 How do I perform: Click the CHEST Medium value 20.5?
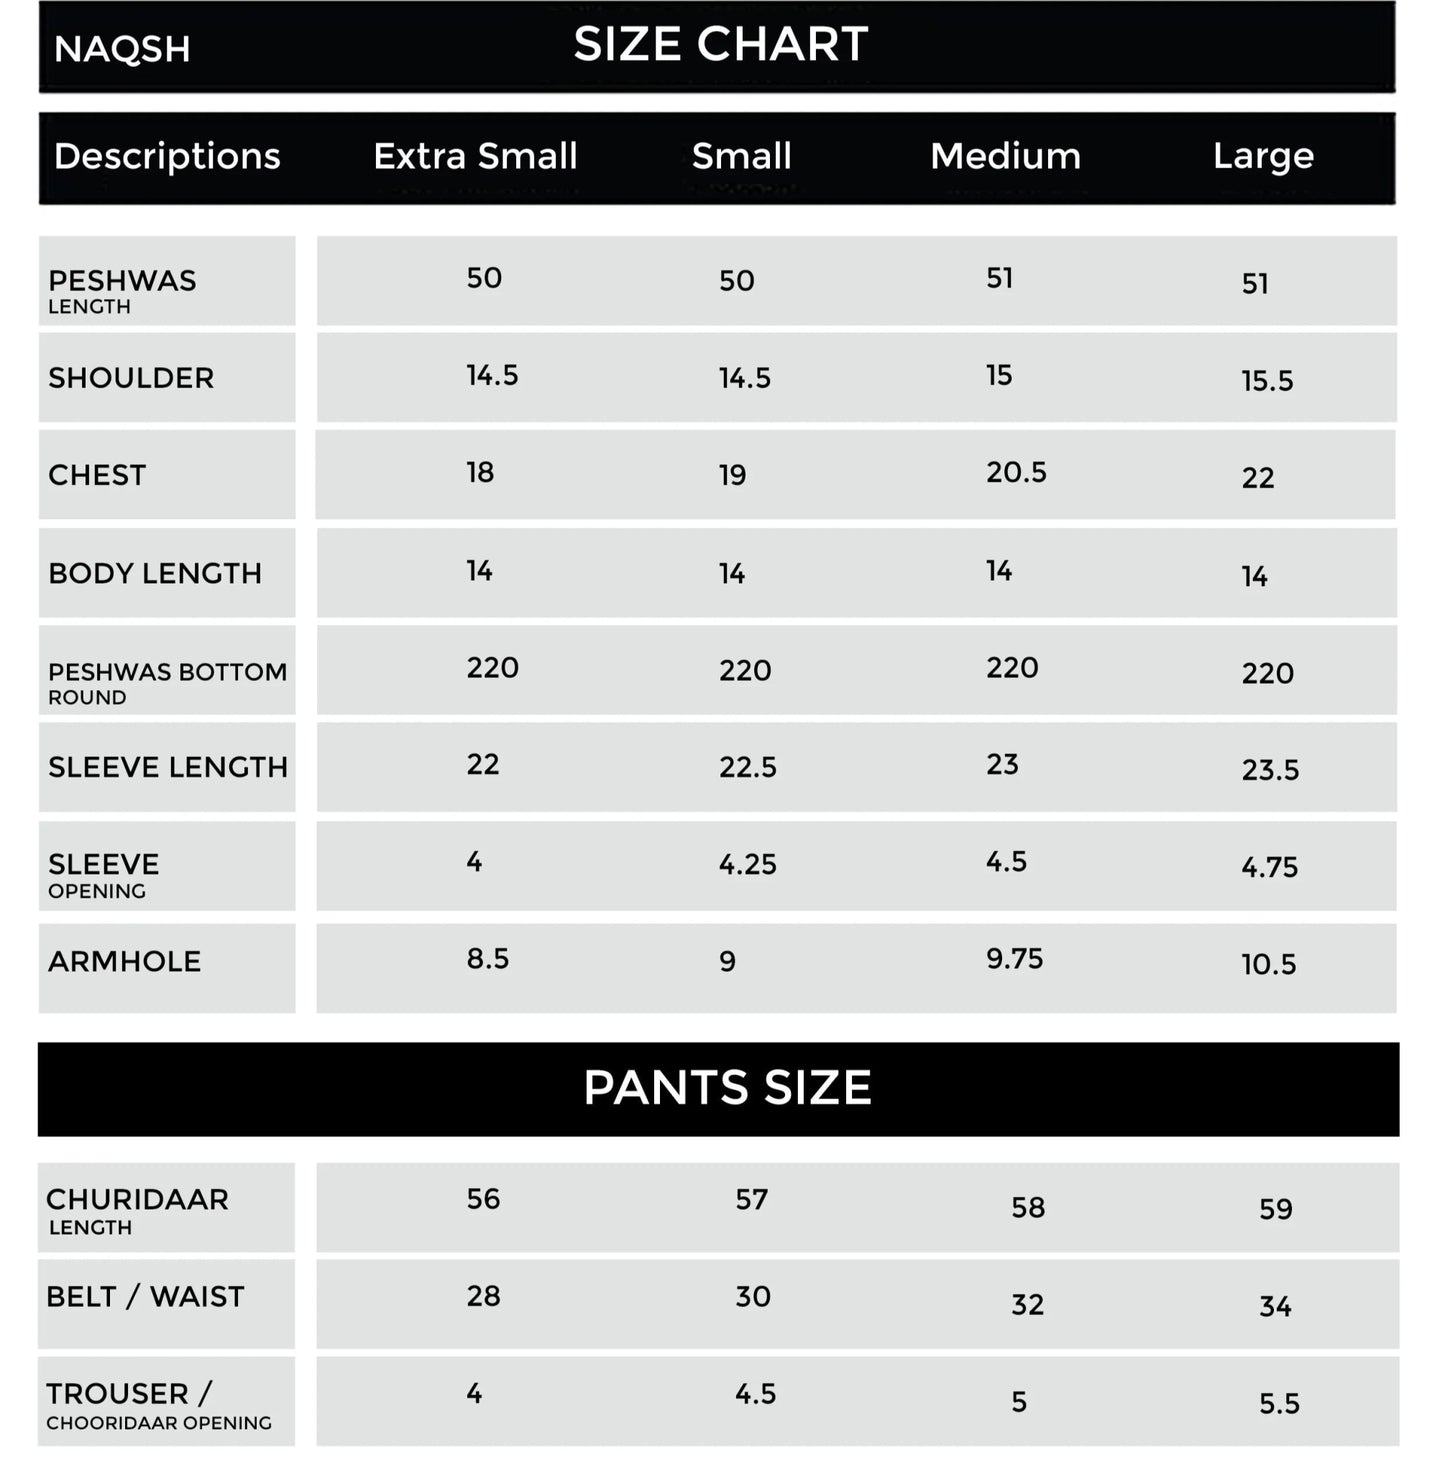(1016, 472)
